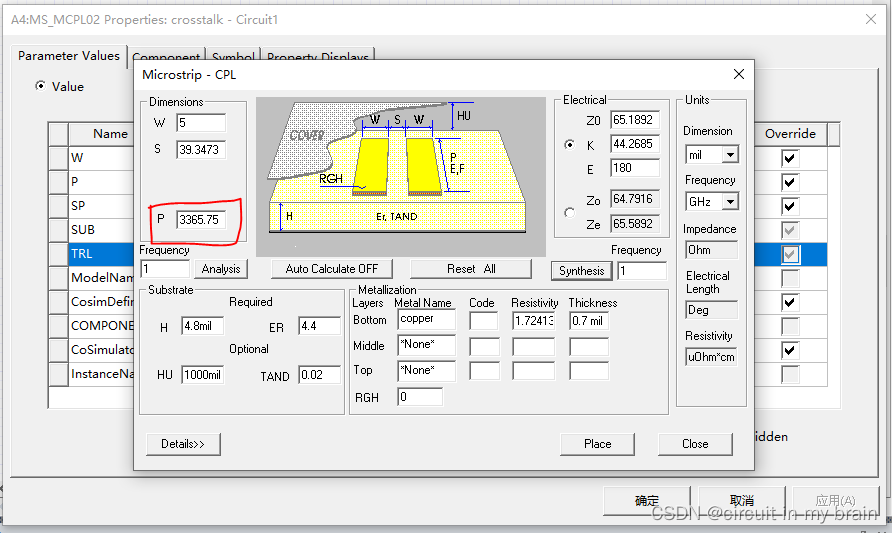The image size is (892, 533).
Task: Switch to the Parameter Values tab
Action: coord(69,56)
